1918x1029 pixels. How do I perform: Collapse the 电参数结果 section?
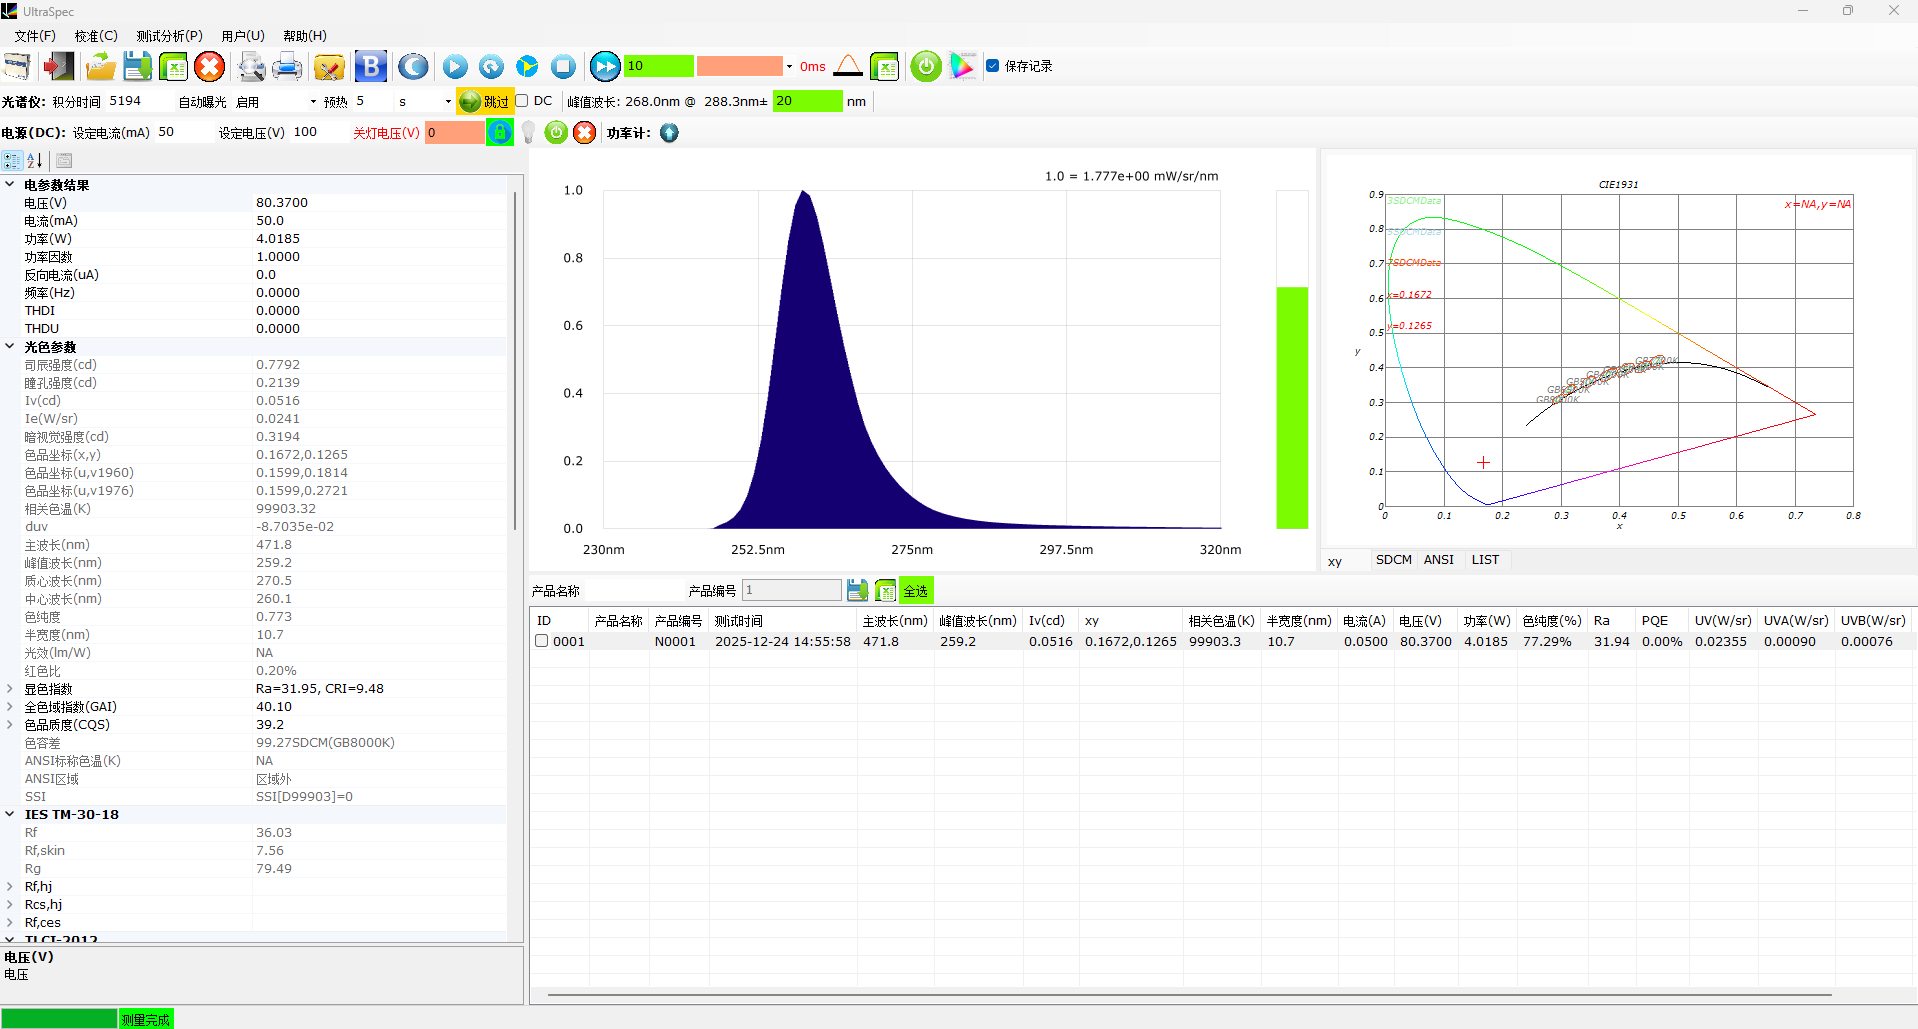coord(10,185)
